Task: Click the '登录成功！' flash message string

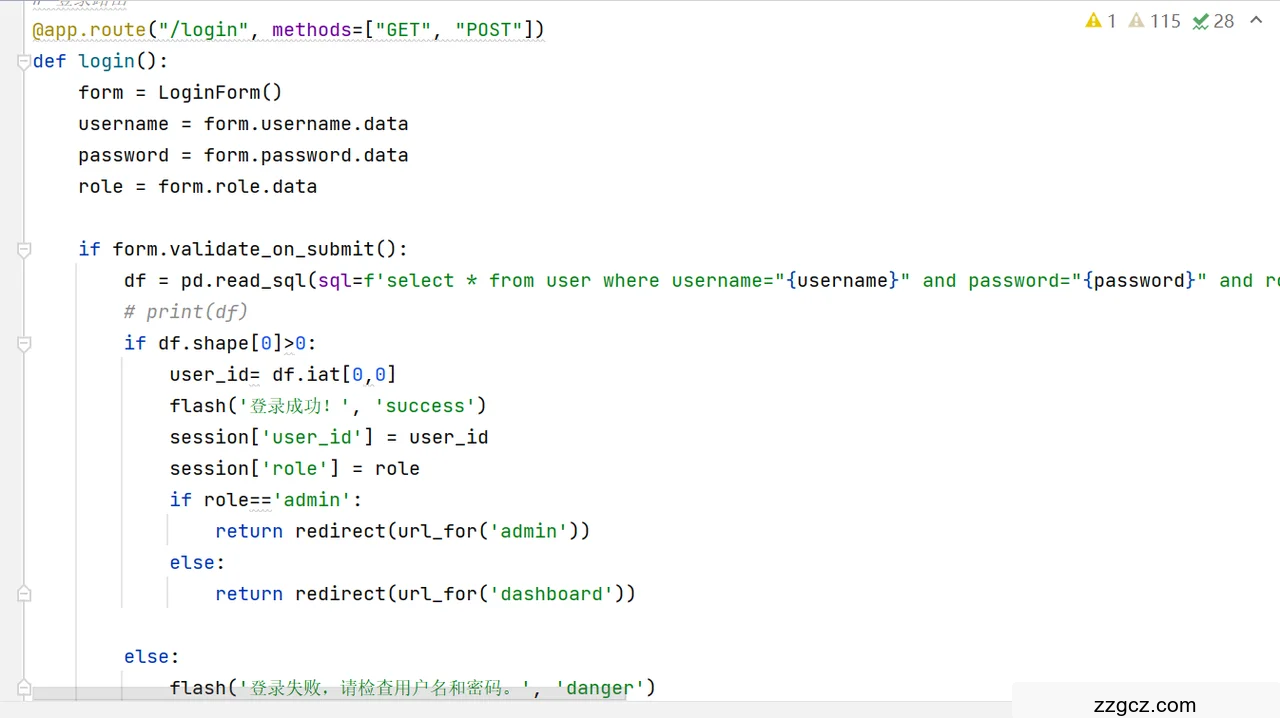Action: 294,406
